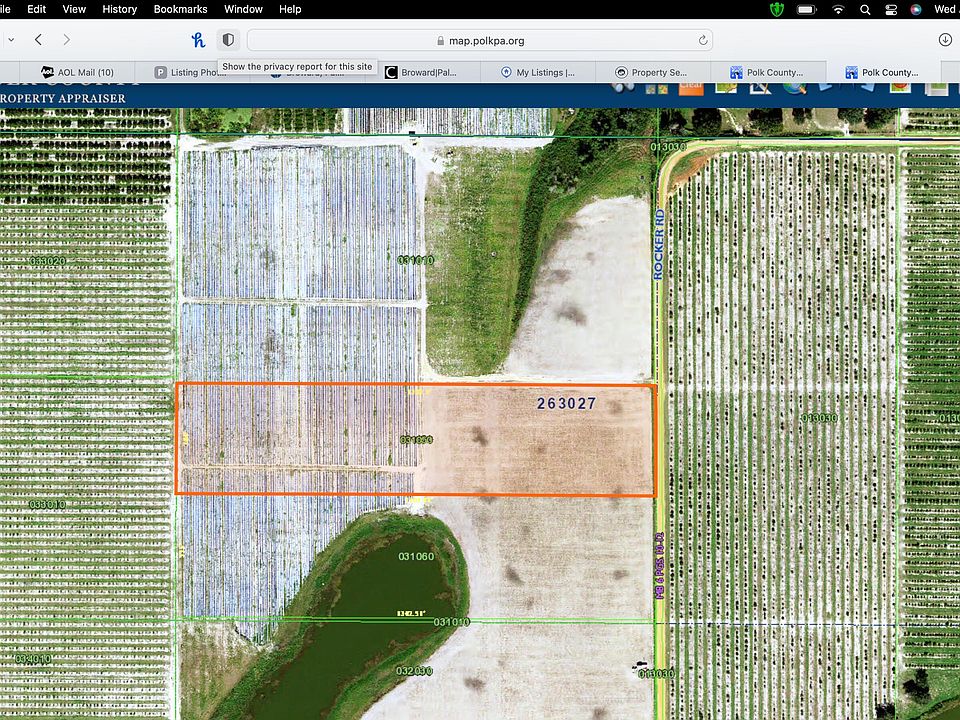This screenshot has width=960, height=720.
Task: Switch to the AOL Mail (10) tab
Action: pos(78,72)
